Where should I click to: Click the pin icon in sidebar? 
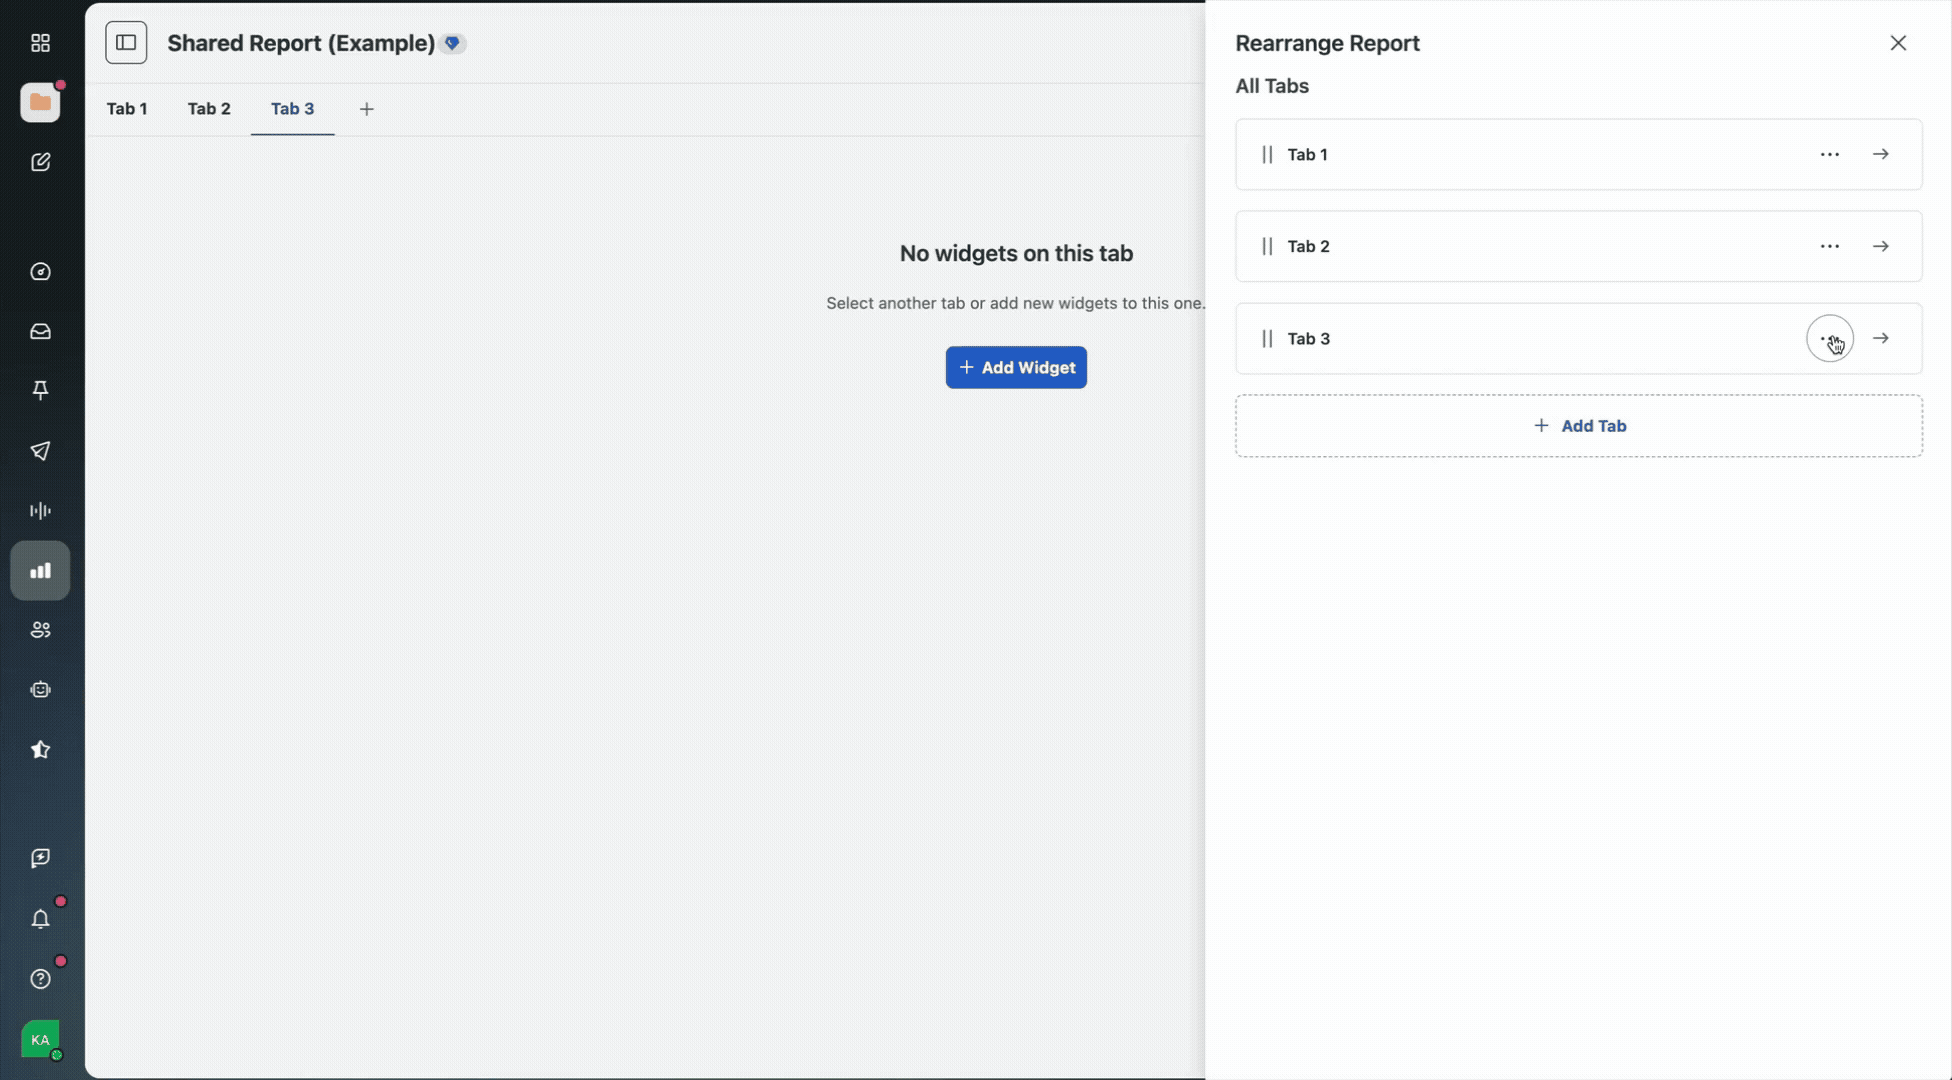point(40,391)
